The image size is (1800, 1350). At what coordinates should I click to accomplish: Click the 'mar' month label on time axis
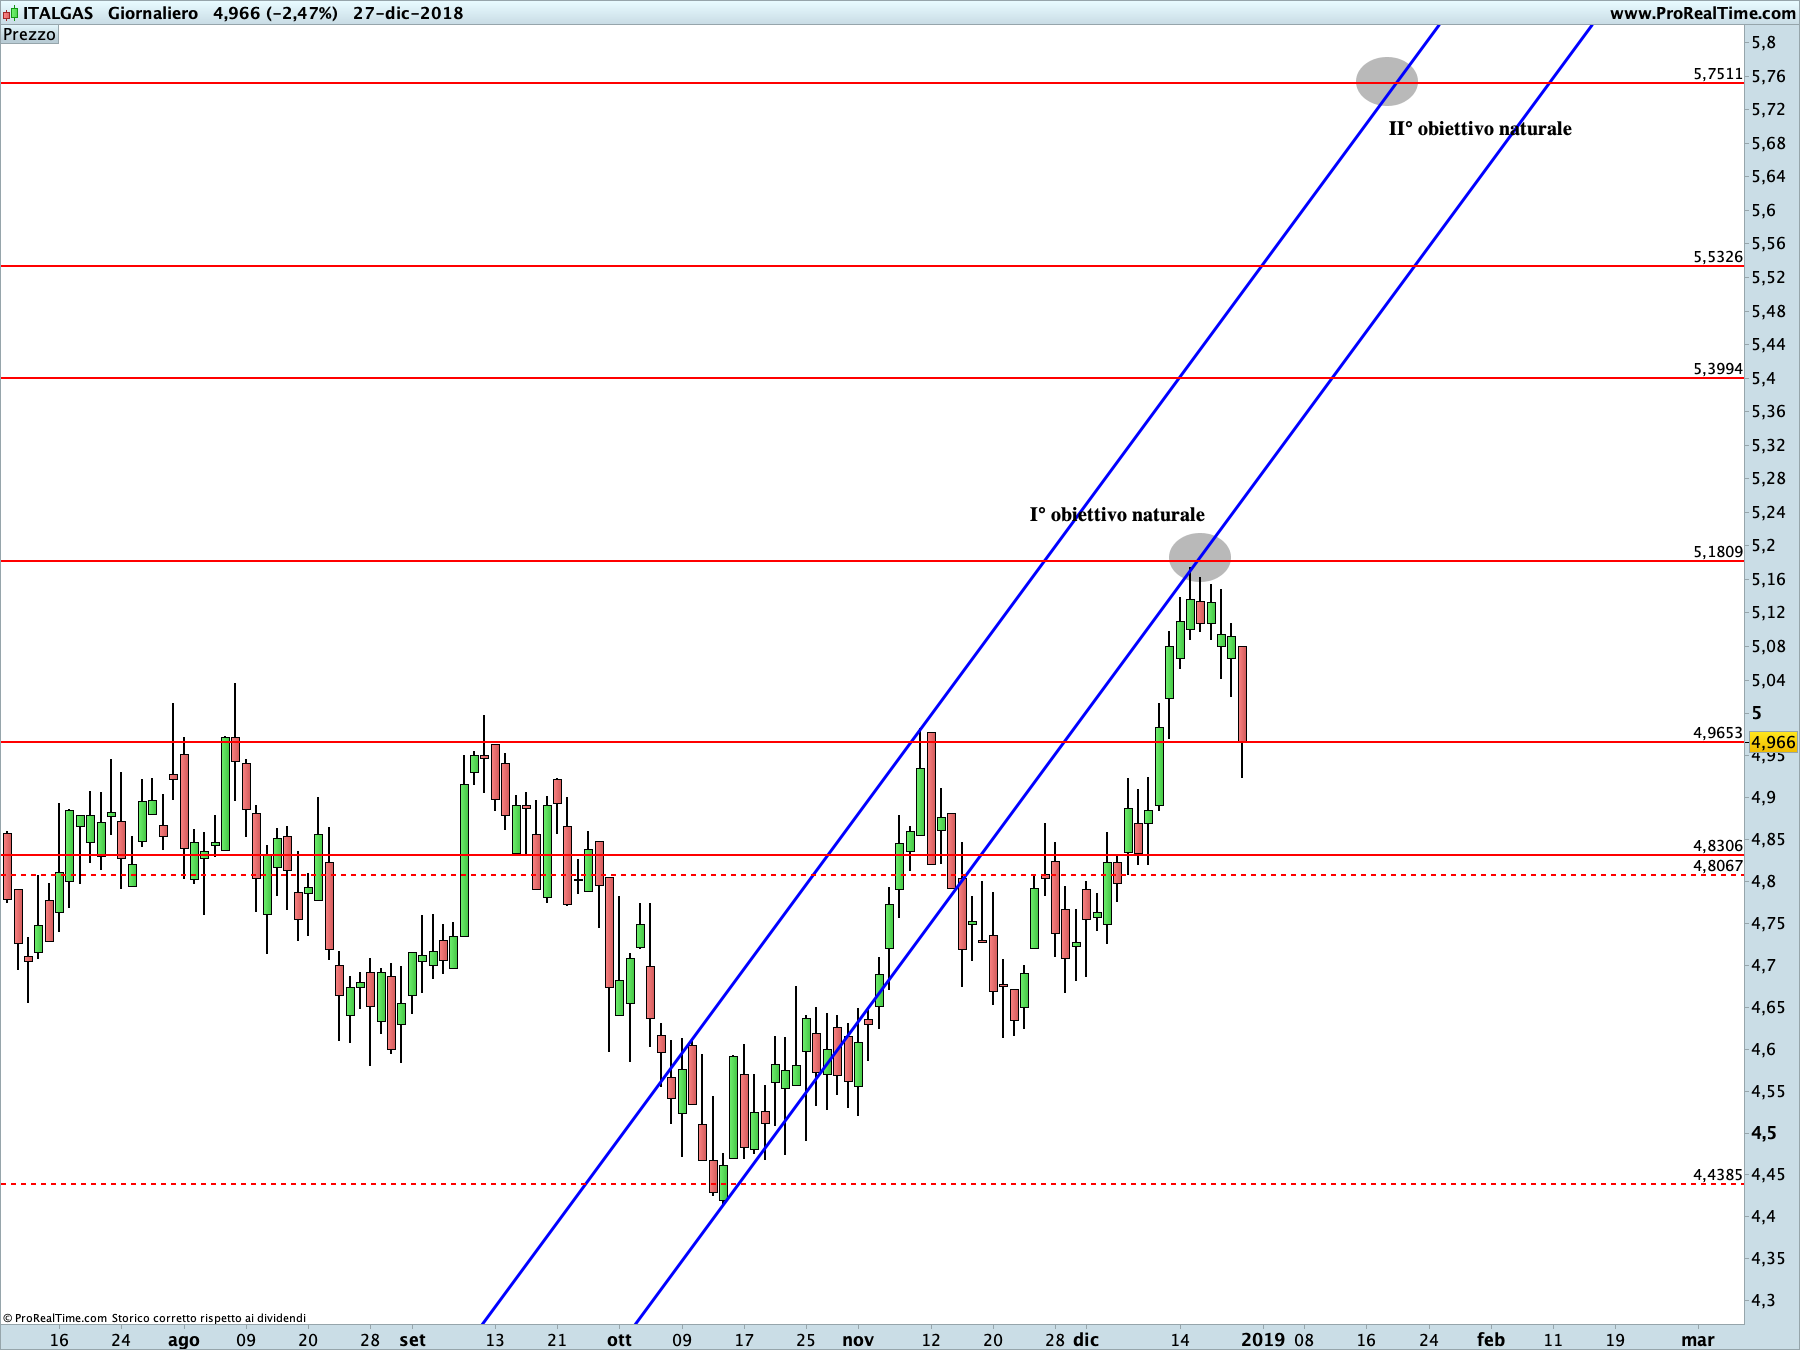pyautogui.click(x=1698, y=1340)
